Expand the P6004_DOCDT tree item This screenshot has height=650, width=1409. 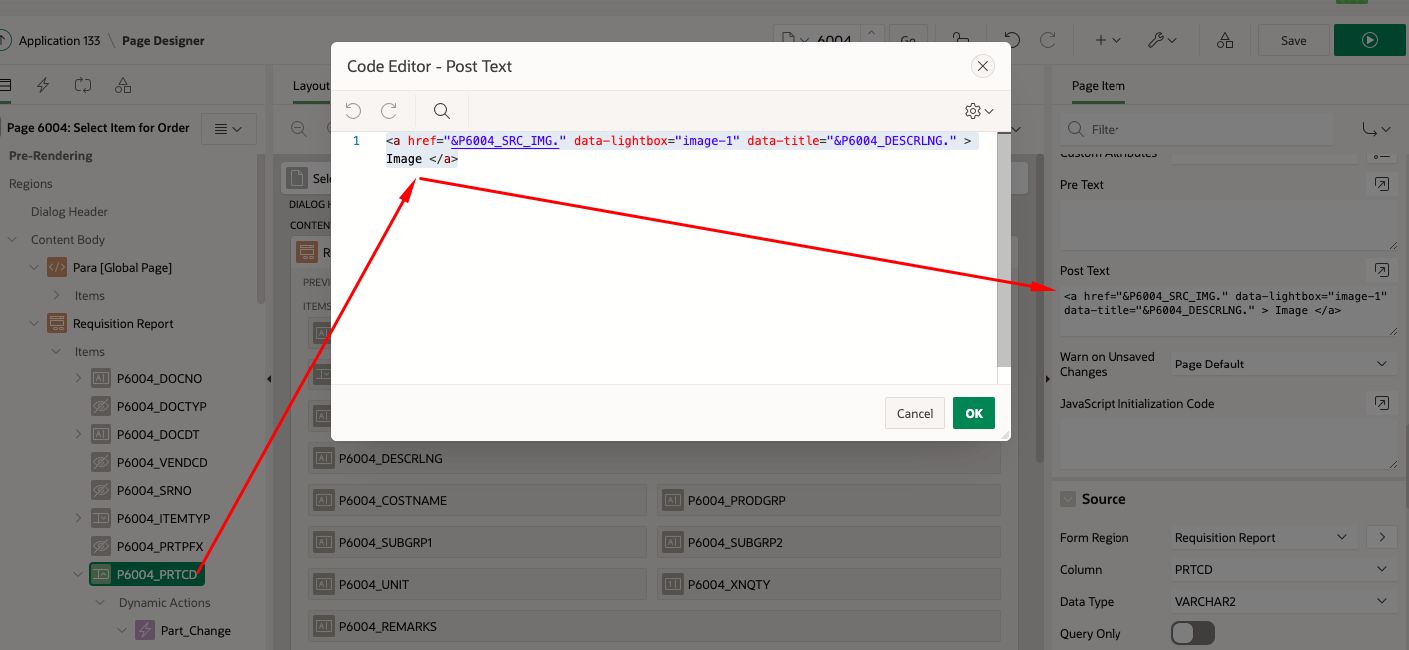tap(78, 435)
